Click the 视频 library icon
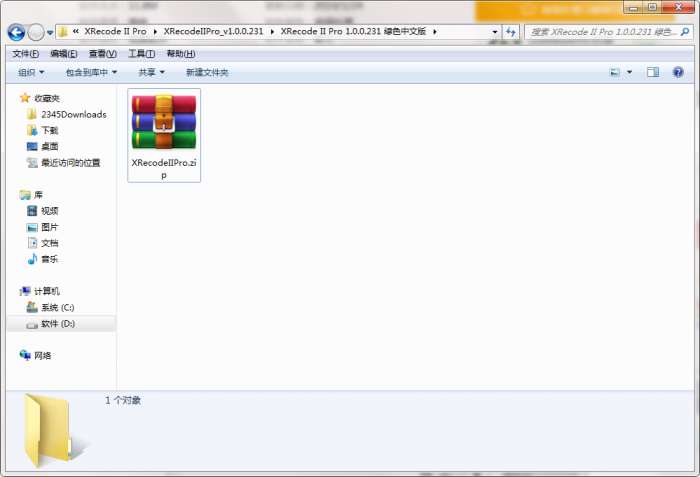Screen dimensions: 700x477 click(x=32, y=211)
